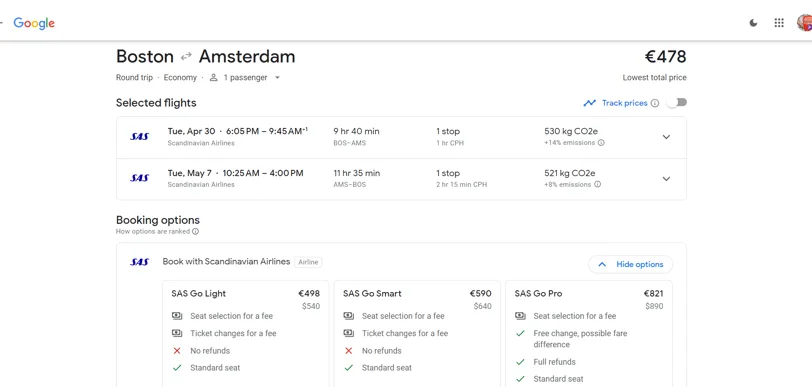Click the €821 SAS Go Pro price
The height and width of the screenshot is (387, 812).
click(654, 294)
